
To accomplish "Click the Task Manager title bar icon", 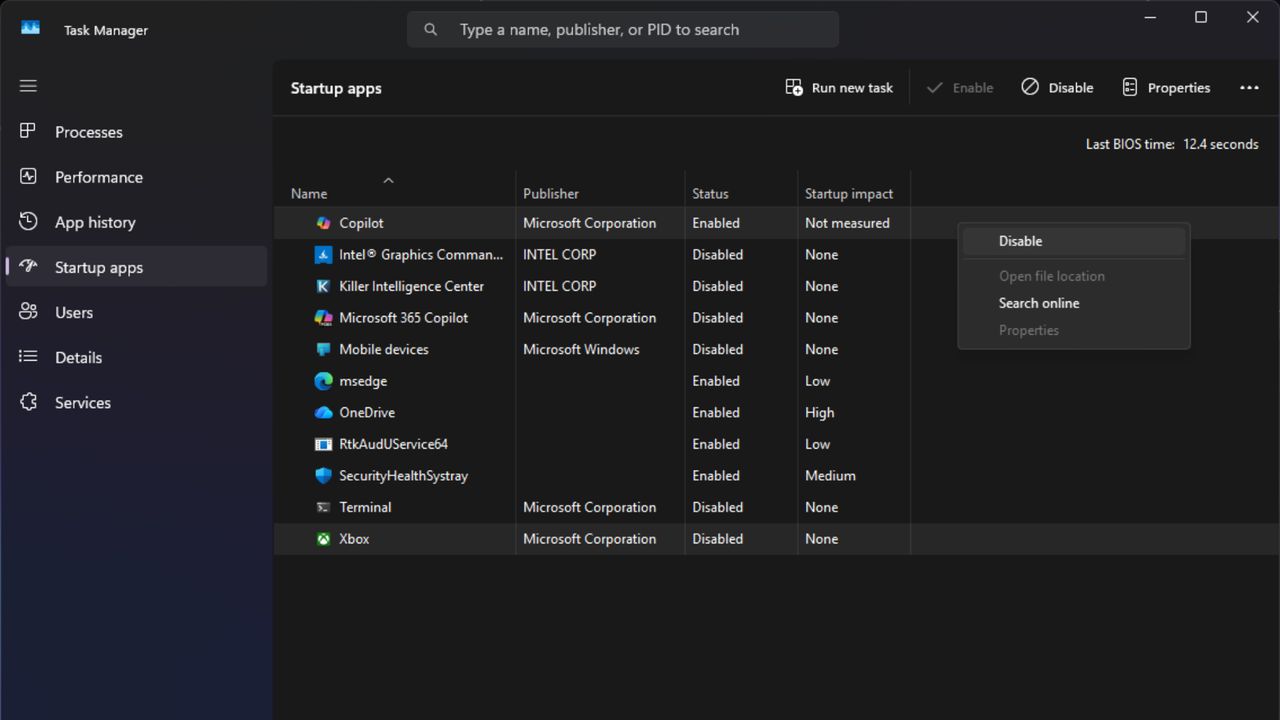I will pos(30,28).
